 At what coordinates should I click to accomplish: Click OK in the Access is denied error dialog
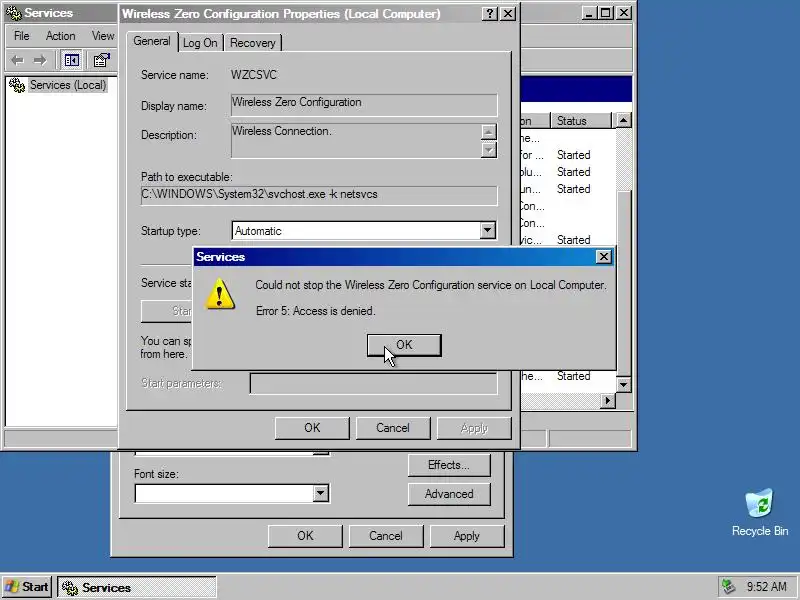(x=404, y=345)
